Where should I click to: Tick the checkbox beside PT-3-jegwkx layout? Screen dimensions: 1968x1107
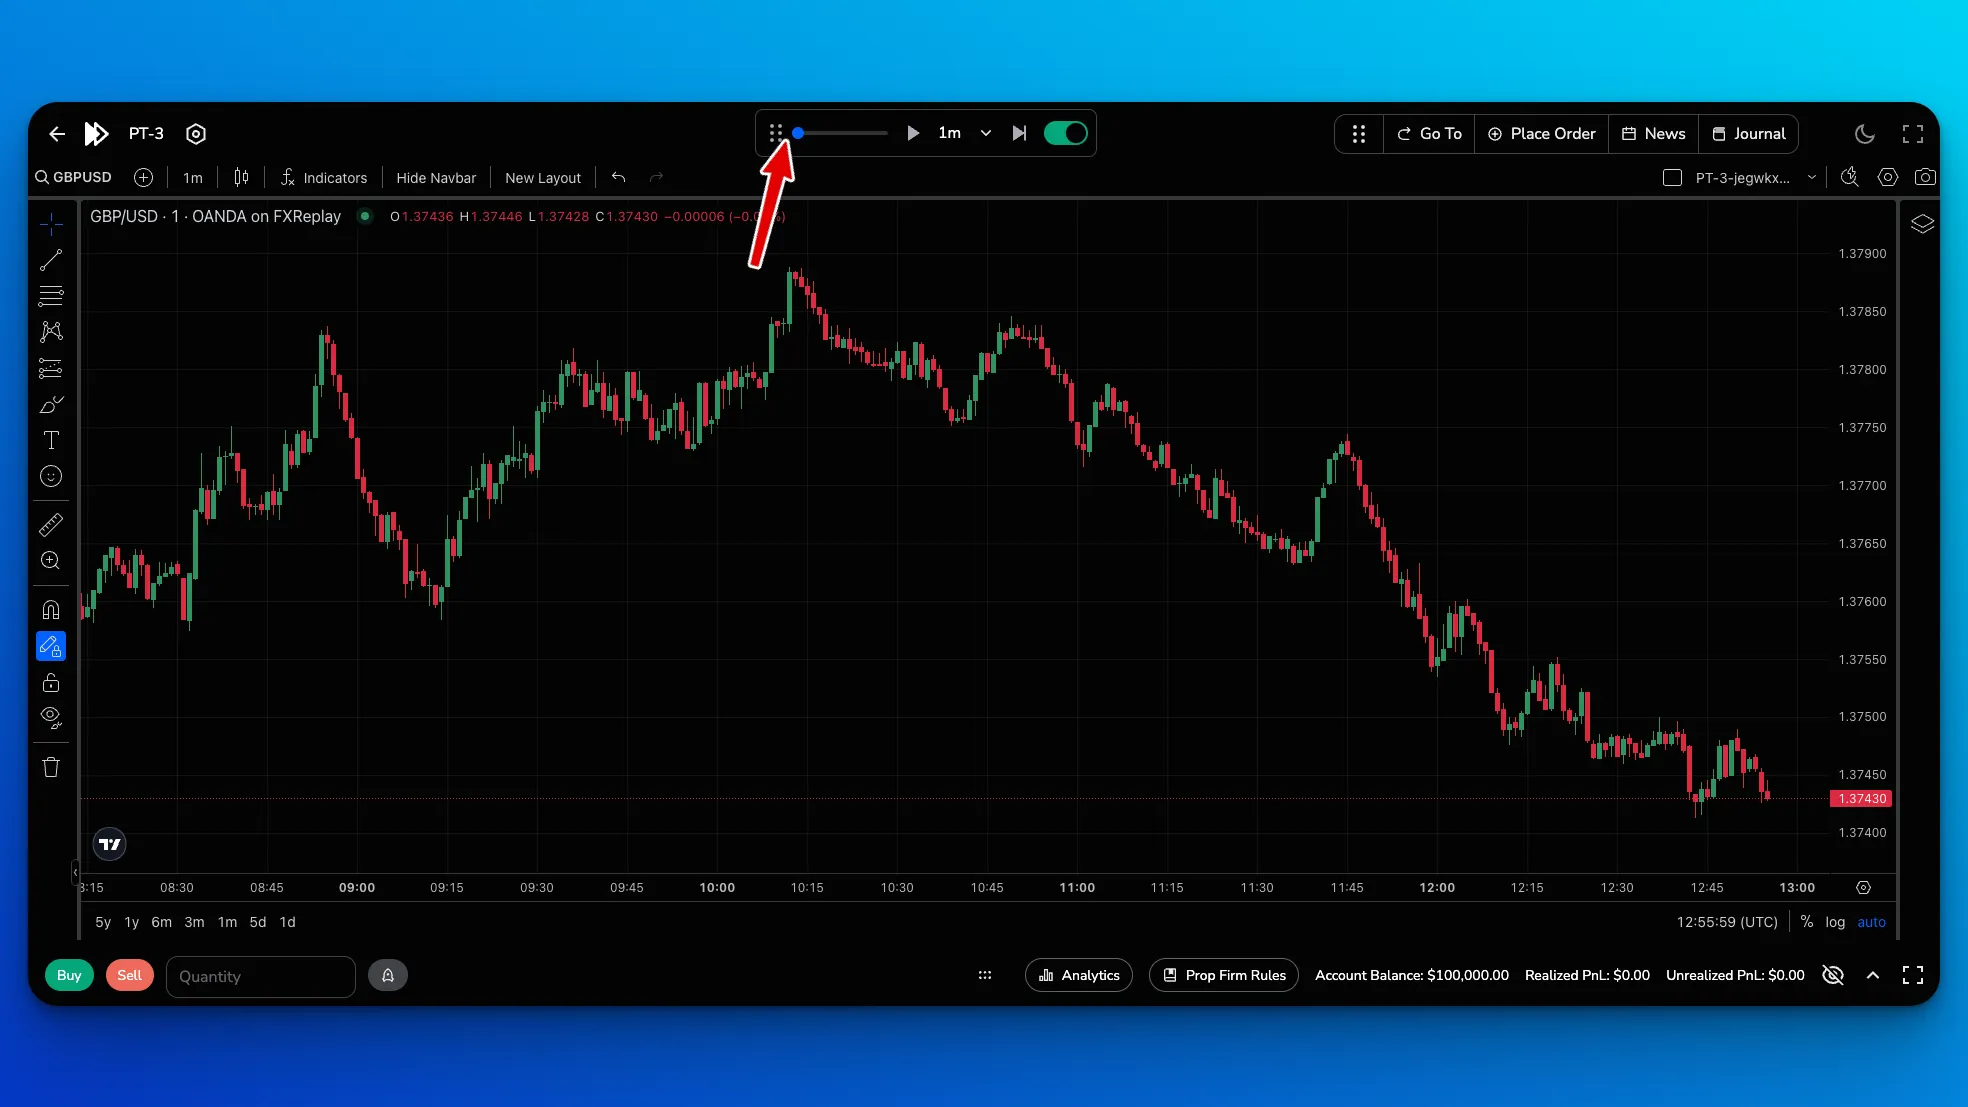pos(1672,177)
